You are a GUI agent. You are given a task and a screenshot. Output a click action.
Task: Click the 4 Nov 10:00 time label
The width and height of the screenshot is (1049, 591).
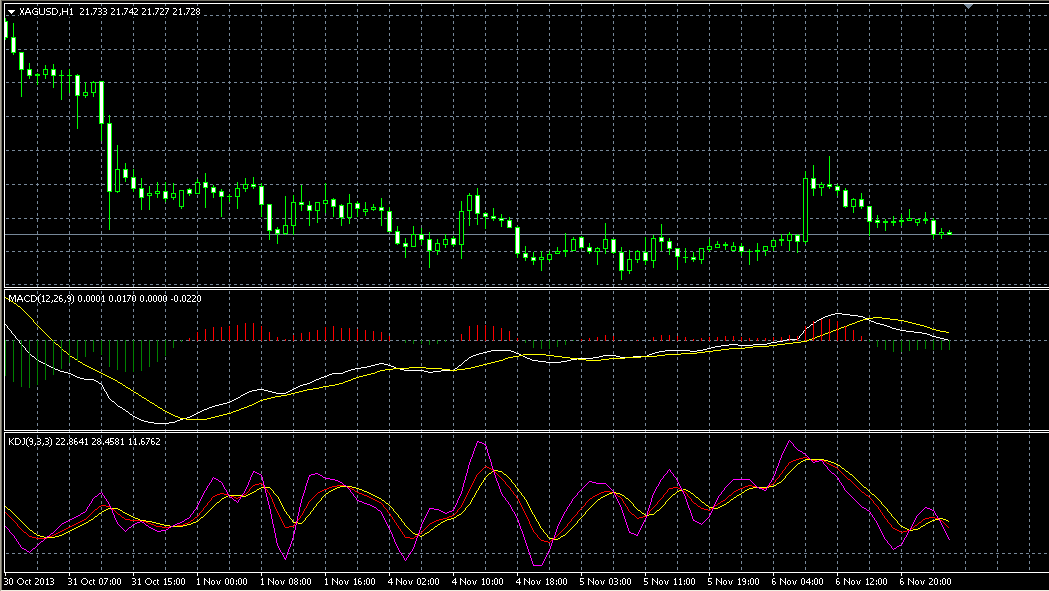pyautogui.click(x=478, y=582)
